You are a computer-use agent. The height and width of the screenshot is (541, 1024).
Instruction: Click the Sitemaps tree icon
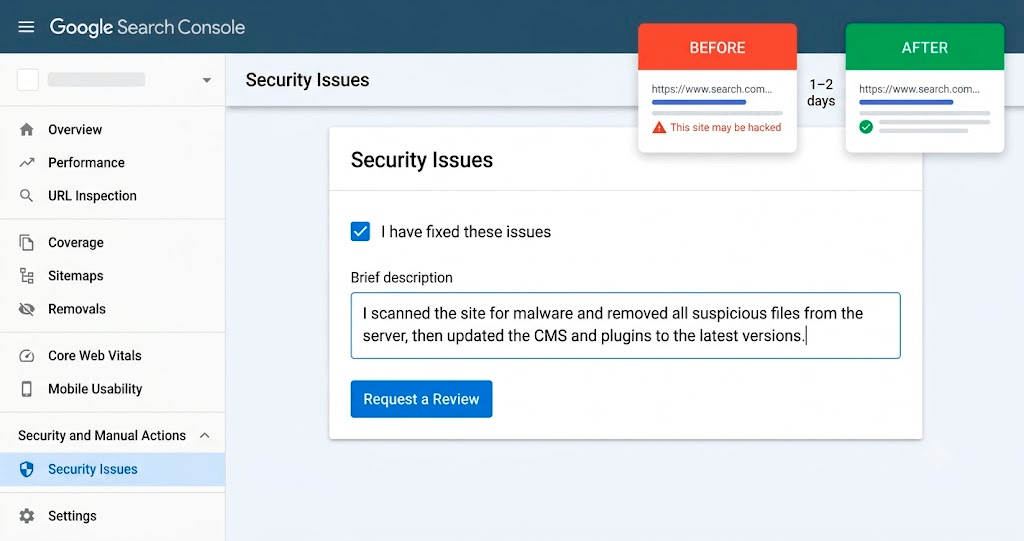[27, 276]
